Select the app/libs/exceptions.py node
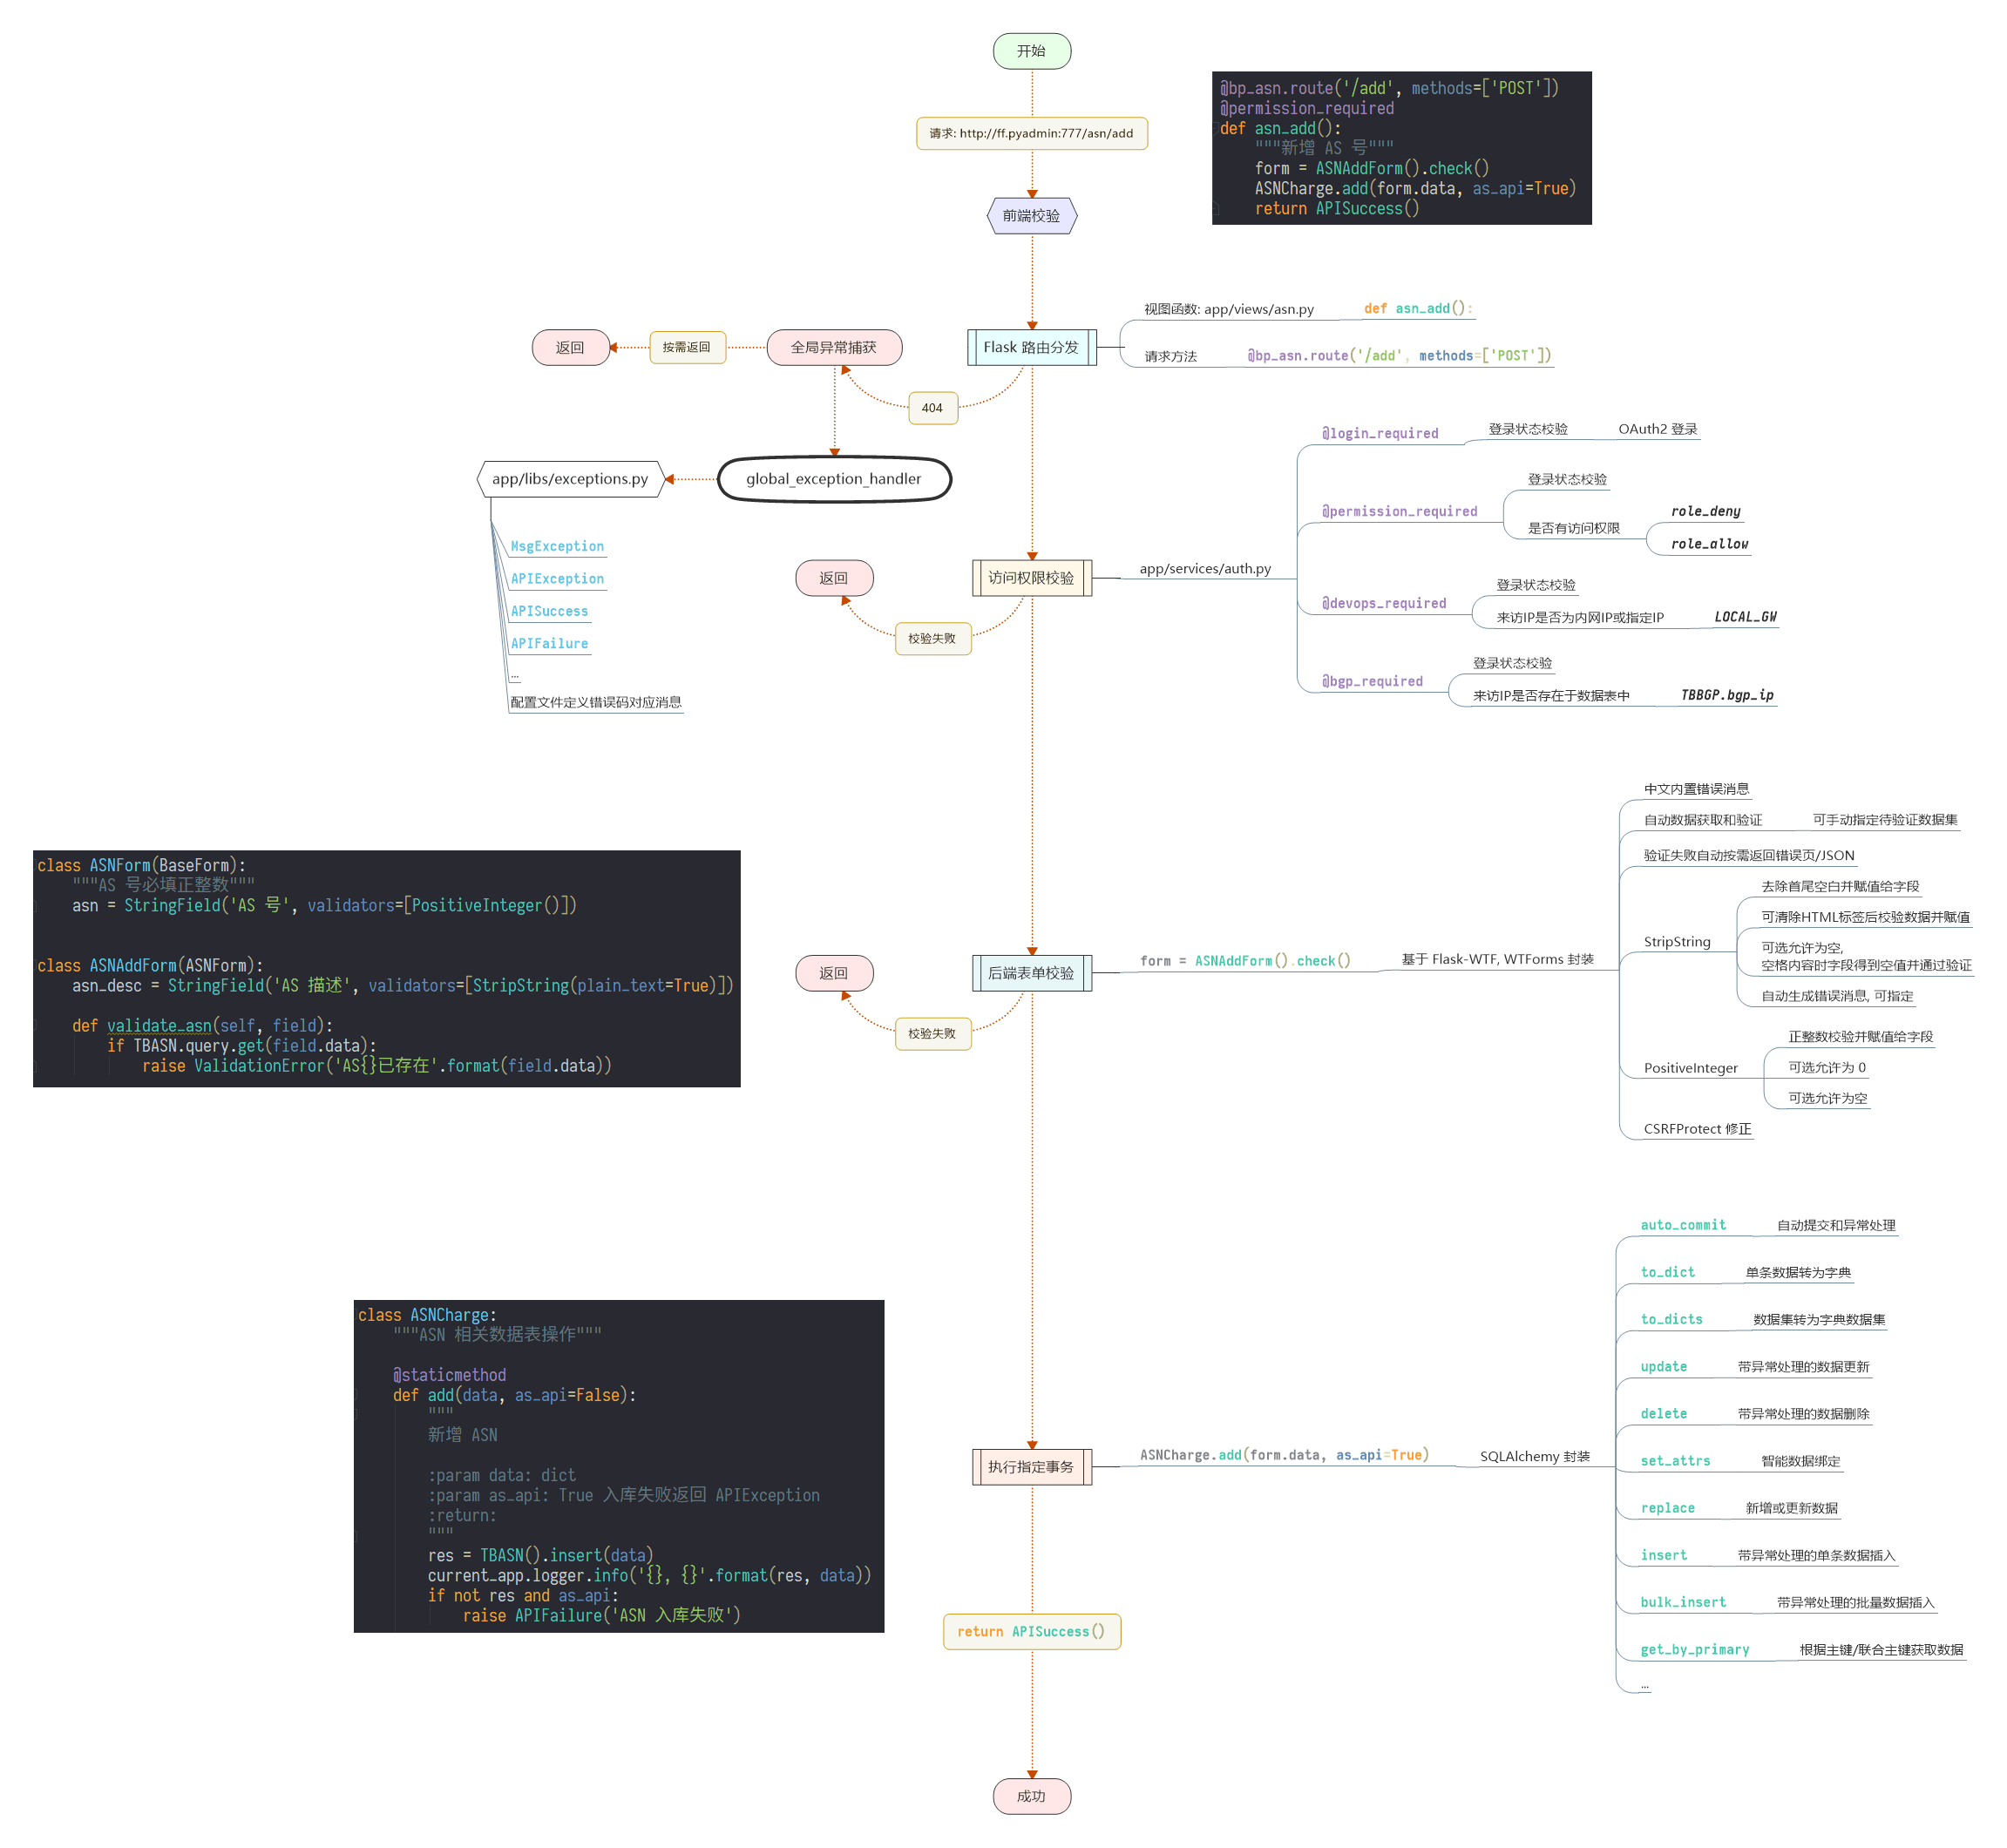Image resolution: width=2007 pixels, height=1848 pixels. [x=570, y=479]
